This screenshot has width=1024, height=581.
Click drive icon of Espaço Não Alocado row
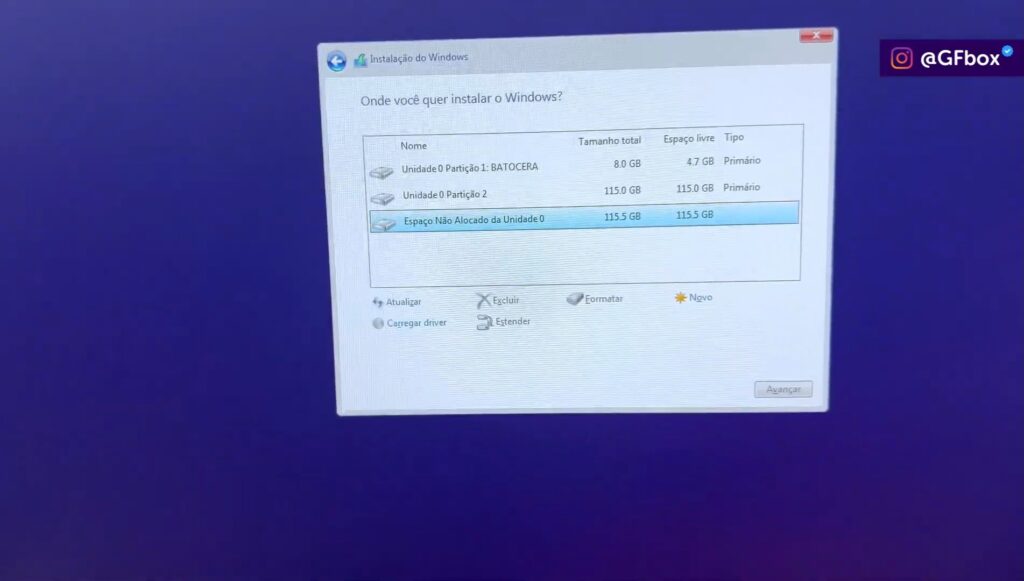coord(383,224)
